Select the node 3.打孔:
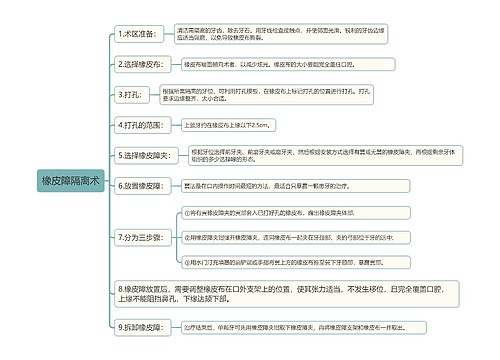 pyautogui.click(x=132, y=95)
